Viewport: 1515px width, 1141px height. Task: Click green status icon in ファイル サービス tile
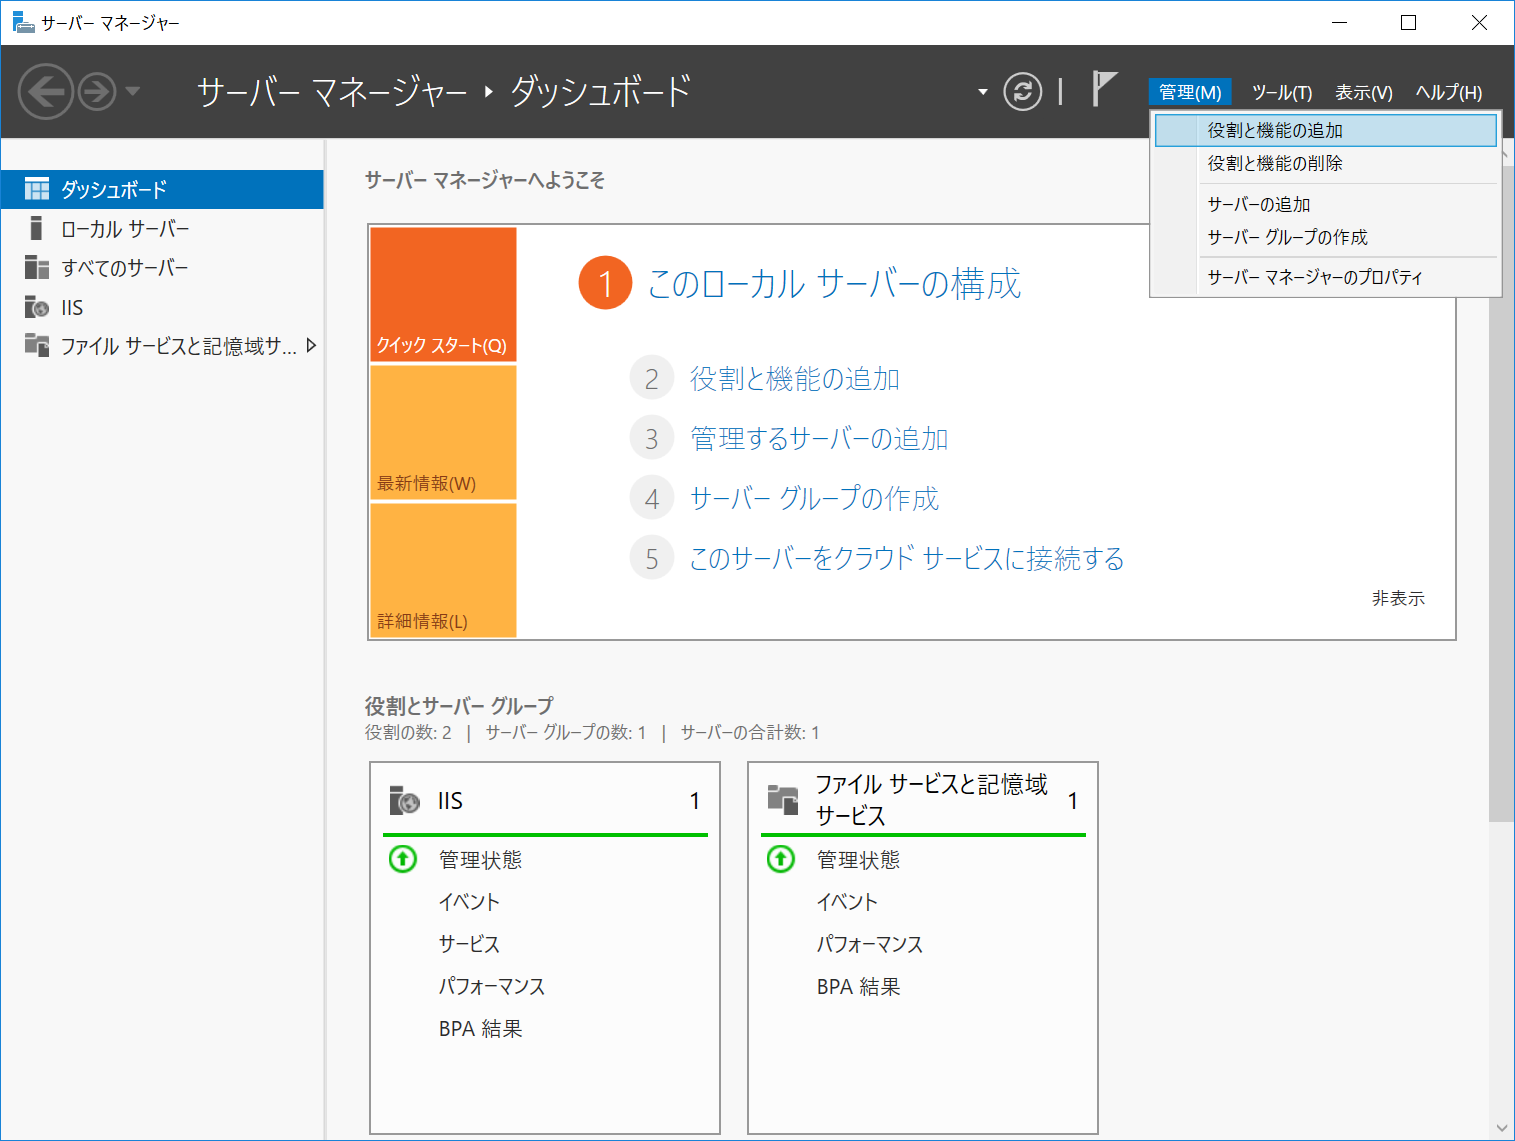pos(781,859)
